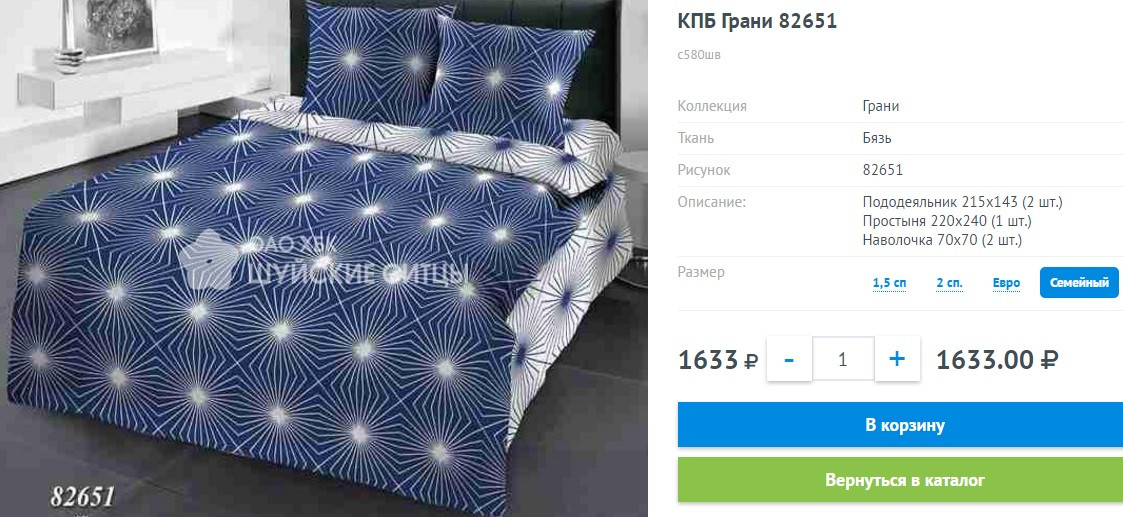
Task: Click the total price 1633.00 ₽
Action: (997, 359)
